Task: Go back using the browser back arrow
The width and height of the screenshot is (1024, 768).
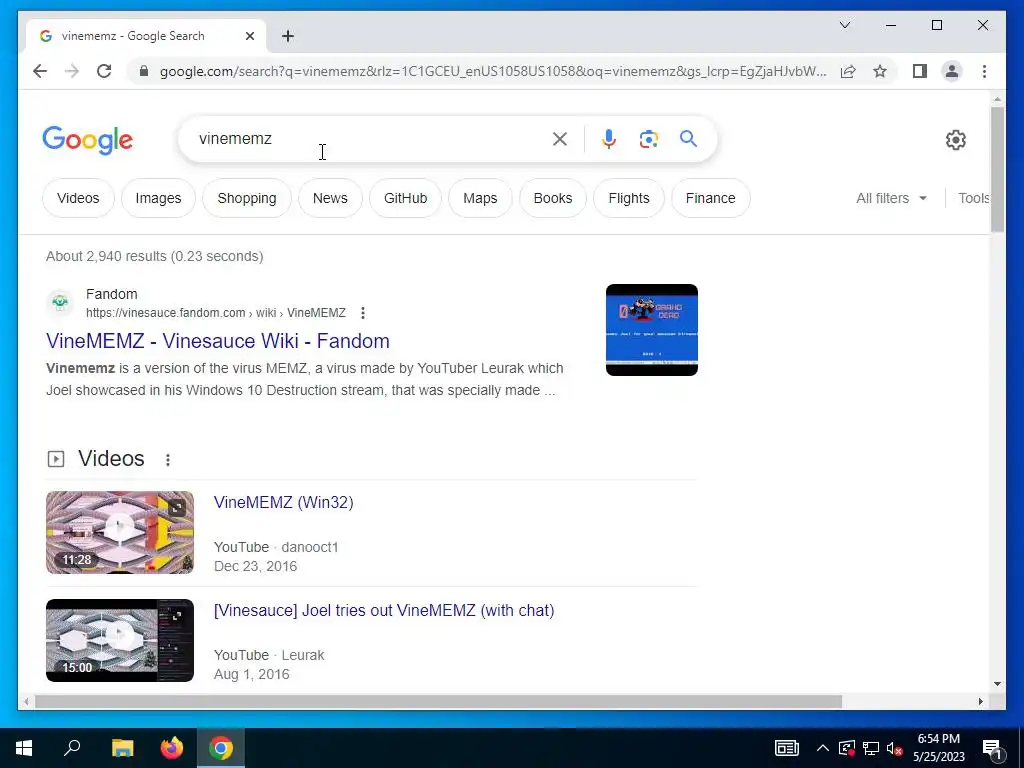Action: pos(40,71)
